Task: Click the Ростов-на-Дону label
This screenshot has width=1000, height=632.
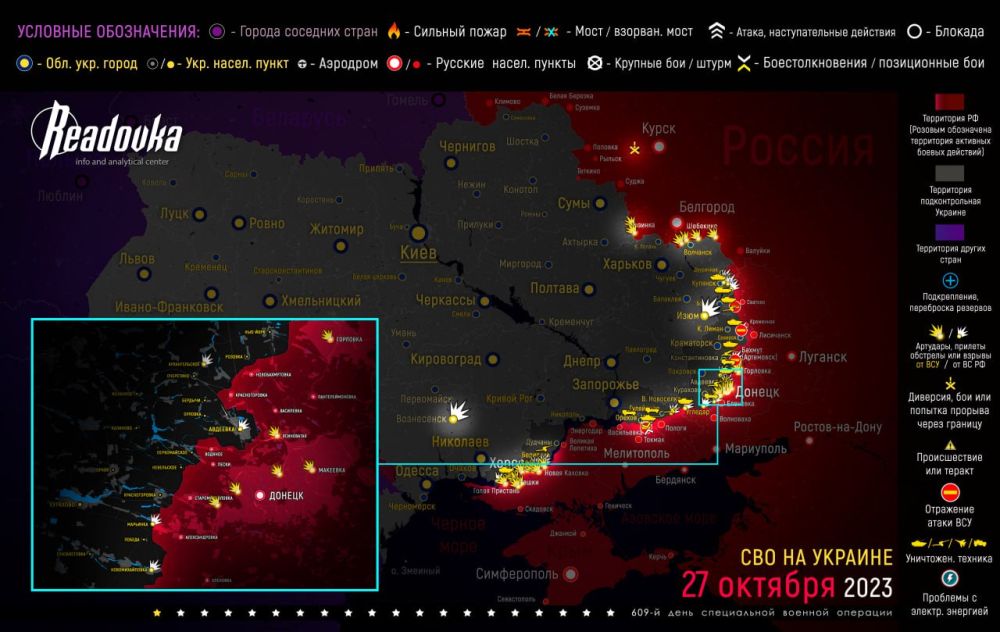Action: pyautogui.click(x=837, y=427)
